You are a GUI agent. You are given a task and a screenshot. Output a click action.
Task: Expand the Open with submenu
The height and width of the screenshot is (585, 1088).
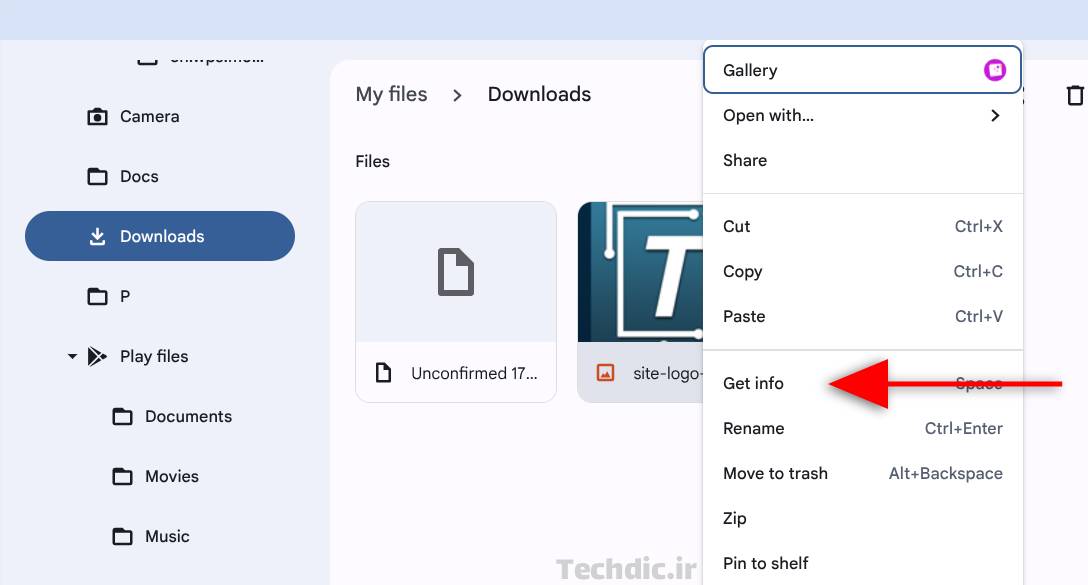(x=994, y=115)
